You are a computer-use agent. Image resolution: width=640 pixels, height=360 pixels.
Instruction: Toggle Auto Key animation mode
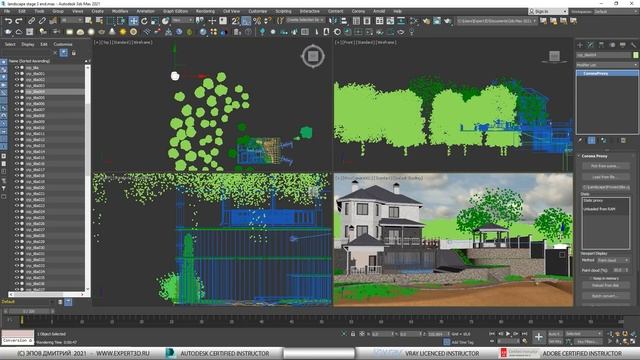point(555,333)
